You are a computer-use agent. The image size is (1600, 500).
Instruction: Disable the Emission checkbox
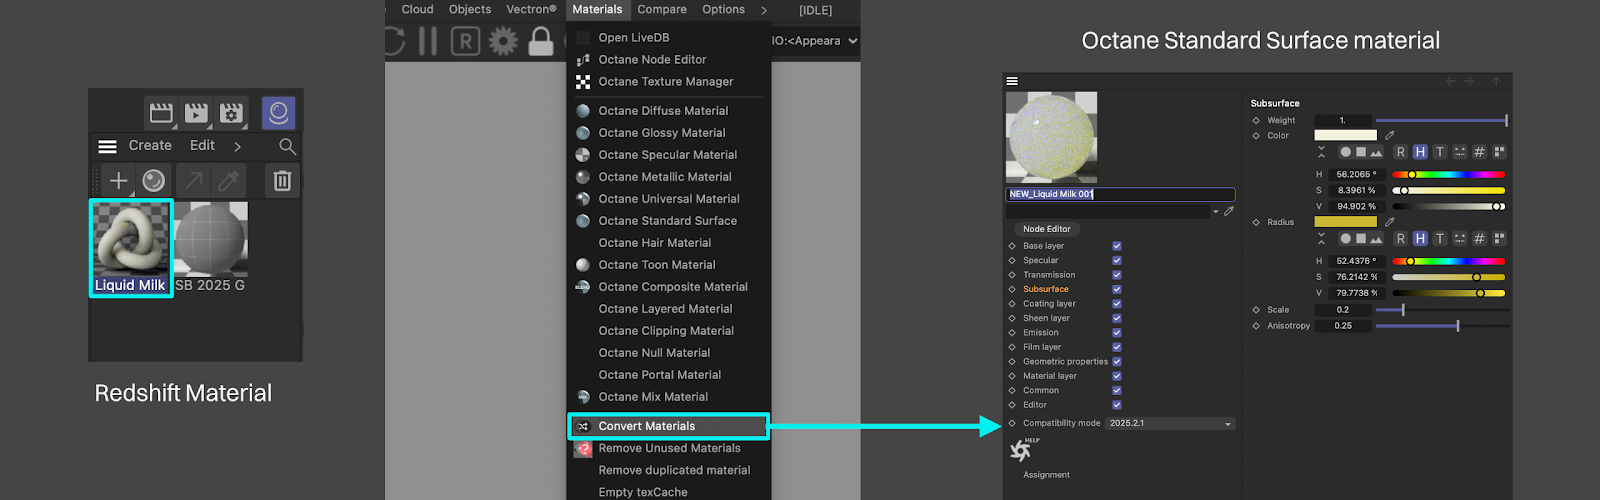1117,333
